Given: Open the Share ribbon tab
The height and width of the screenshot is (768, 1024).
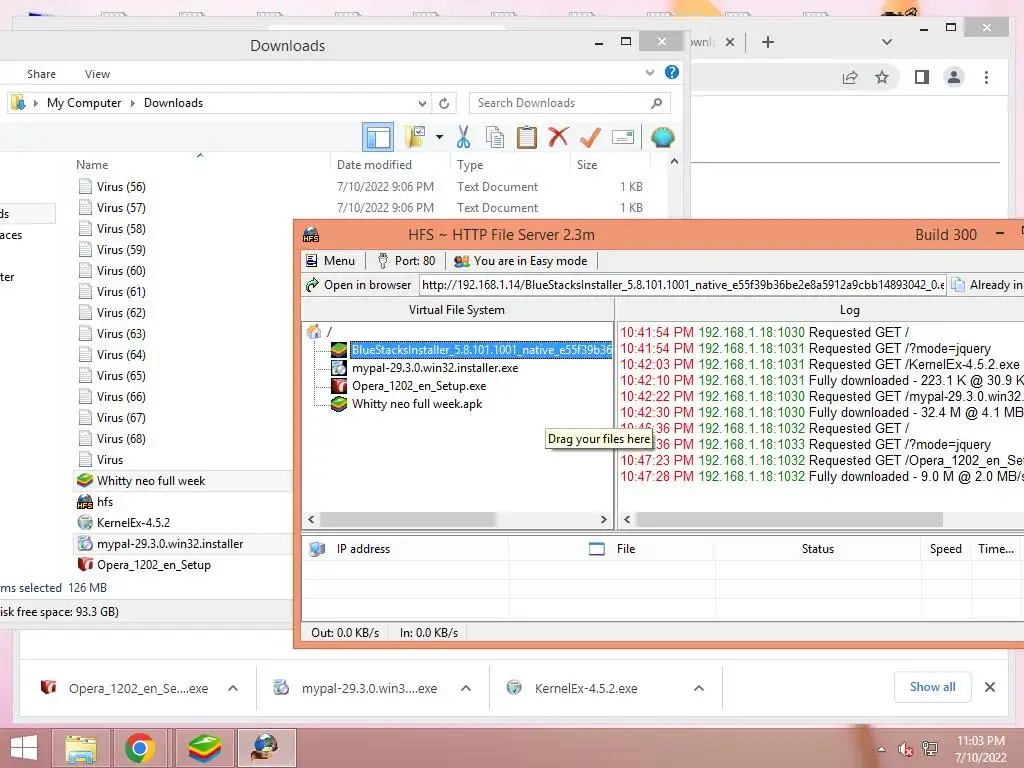Looking at the screenshot, I should pyautogui.click(x=41, y=74).
